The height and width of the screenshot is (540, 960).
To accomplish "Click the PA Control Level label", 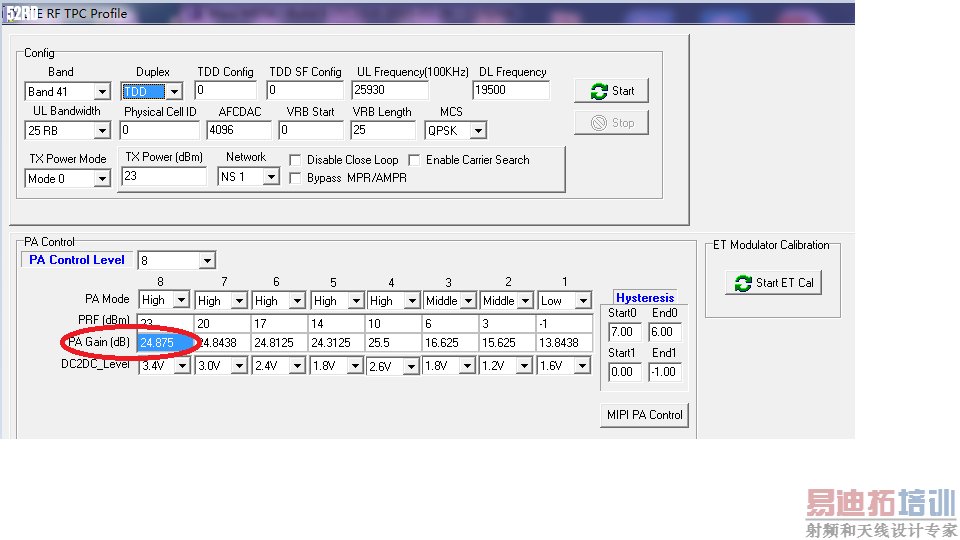I will point(77,260).
